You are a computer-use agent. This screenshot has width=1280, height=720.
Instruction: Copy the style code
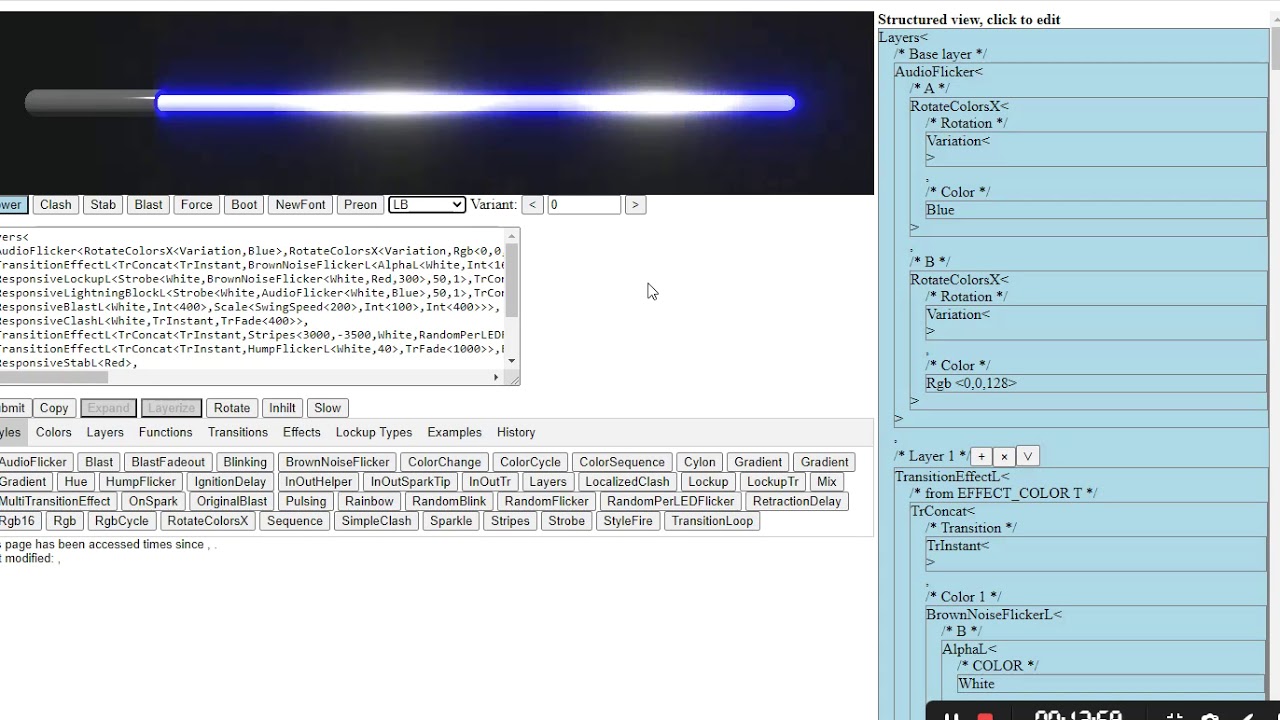click(54, 408)
